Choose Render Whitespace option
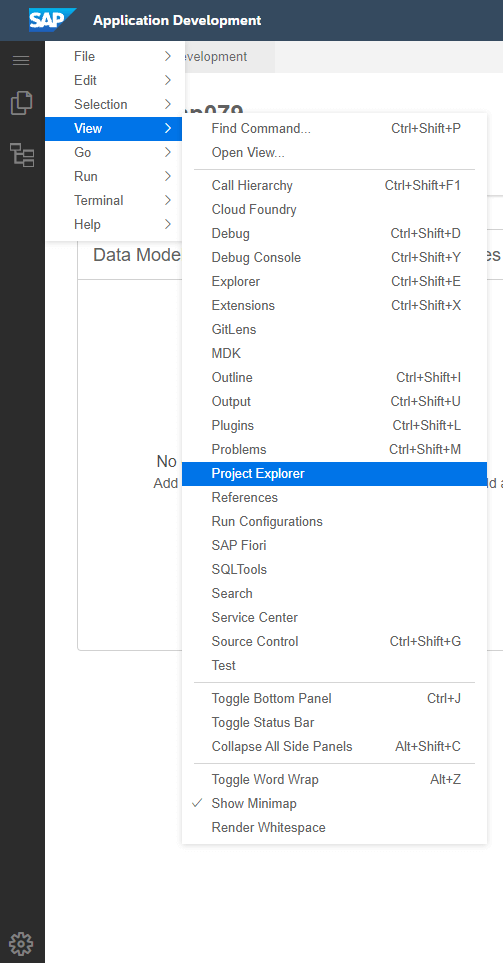Image resolution: width=503 pixels, height=963 pixels. click(334, 827)
